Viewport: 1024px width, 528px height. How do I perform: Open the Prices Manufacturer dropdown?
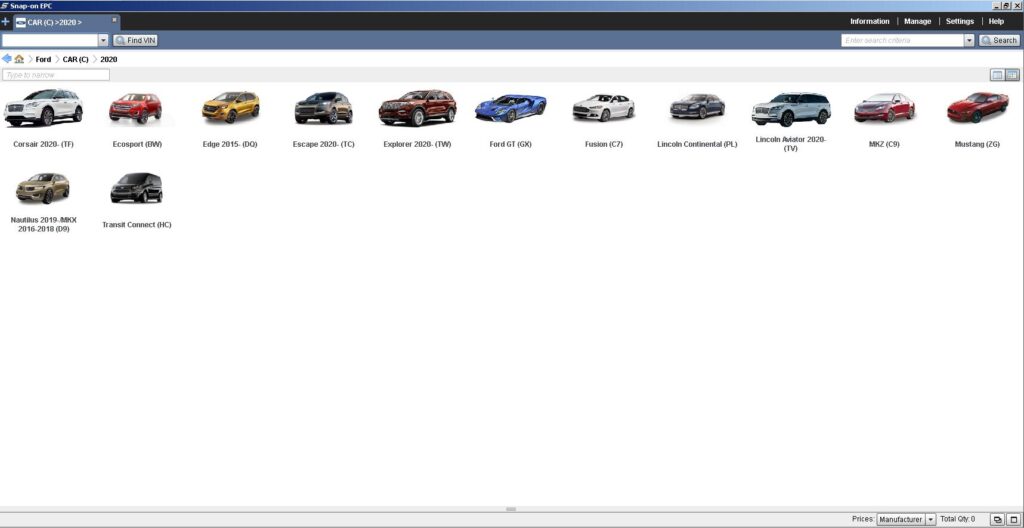(930, 519)
